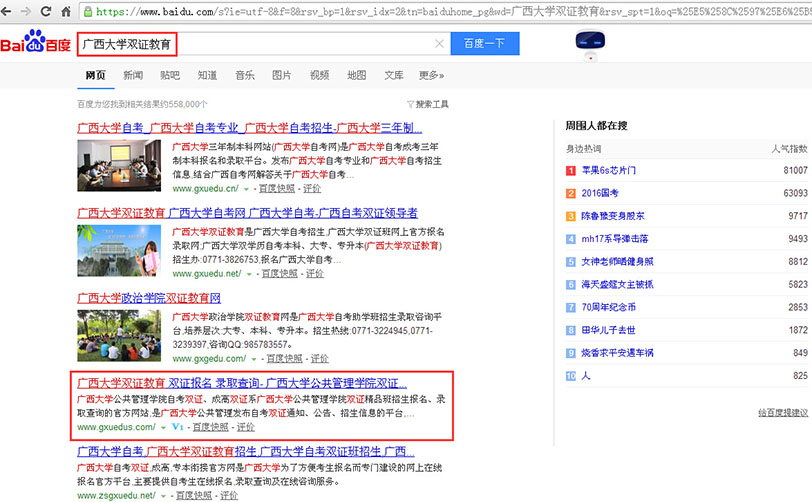
Task: Open hot search mh17系导弹击落
Action: coord(615,239)
